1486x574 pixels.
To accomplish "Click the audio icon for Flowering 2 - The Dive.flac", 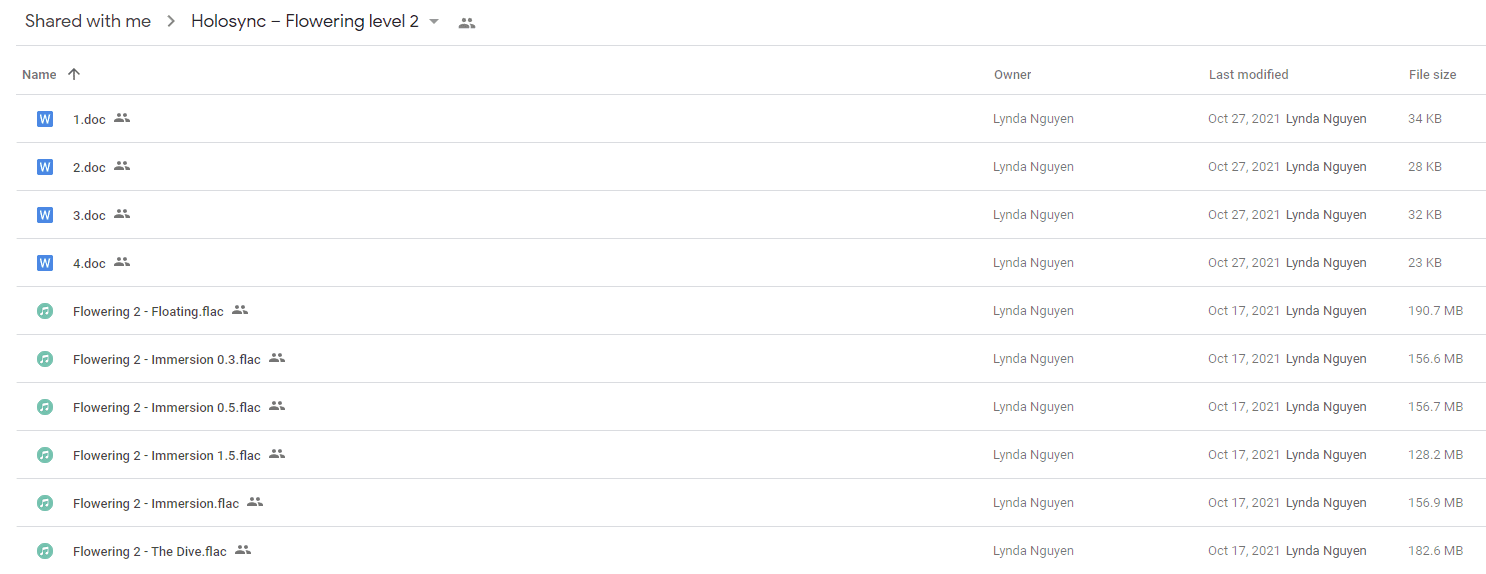I will coord(44,551).
